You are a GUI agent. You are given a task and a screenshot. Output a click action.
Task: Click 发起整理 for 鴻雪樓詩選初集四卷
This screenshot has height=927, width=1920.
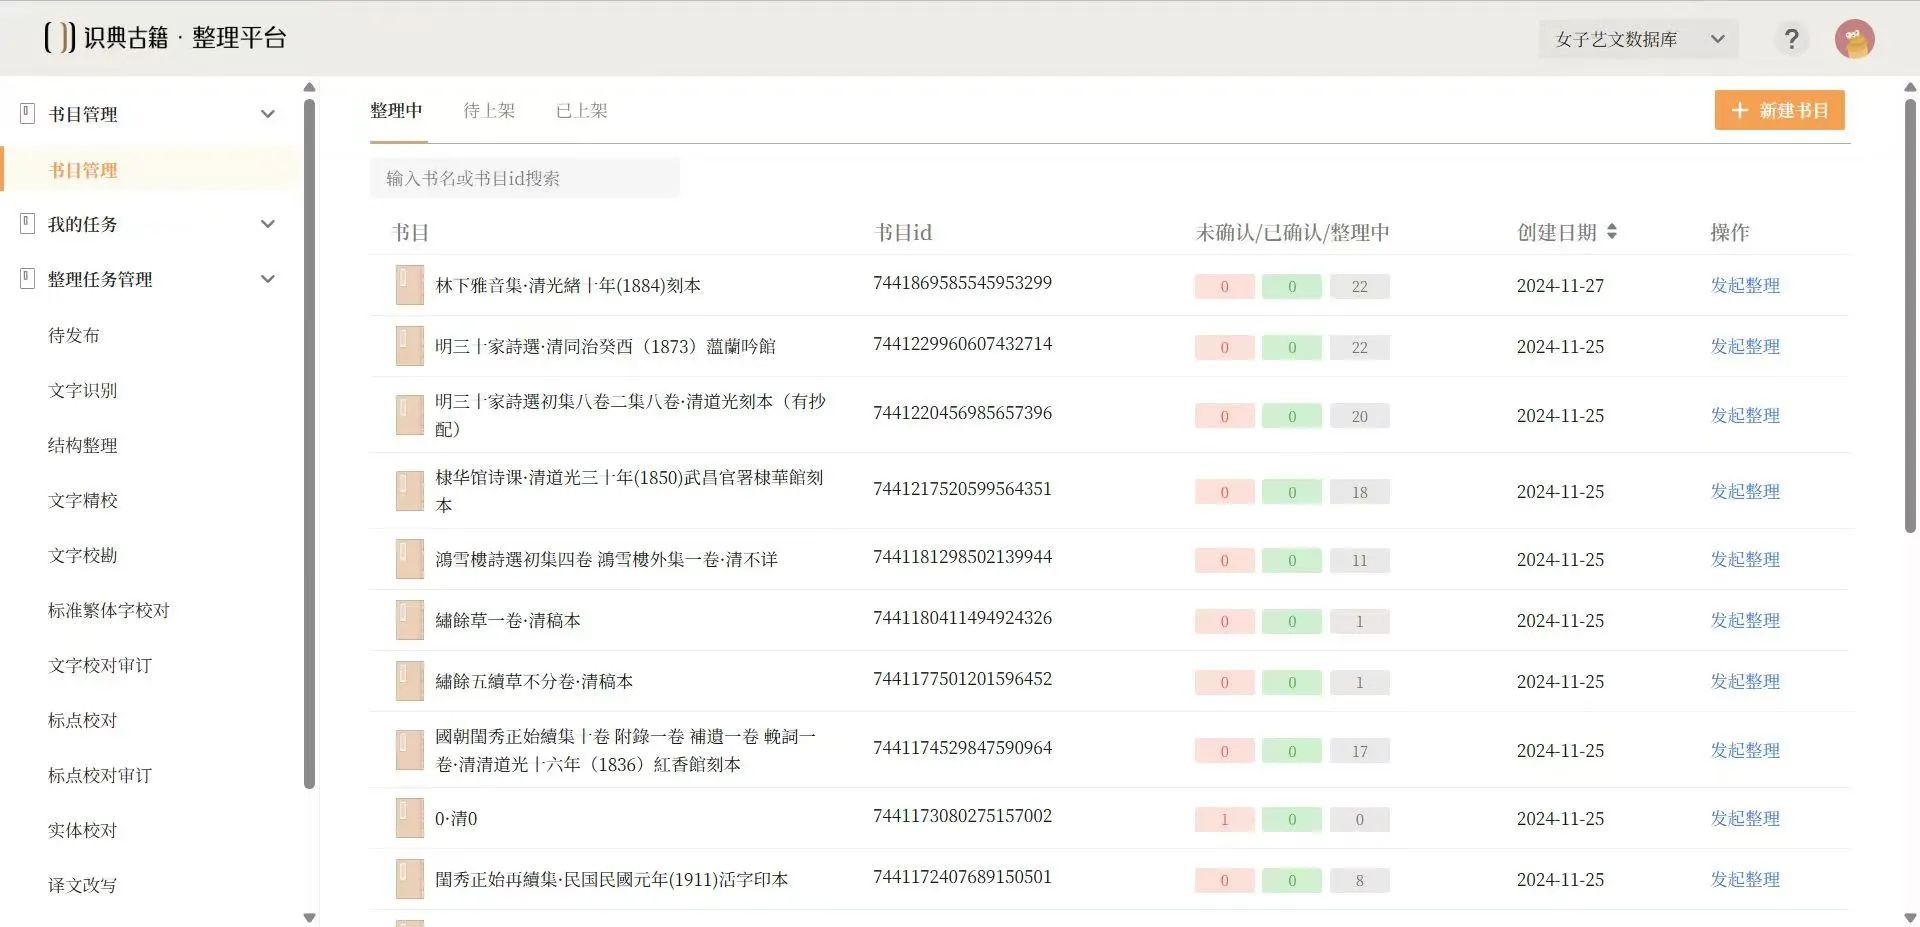(1744, 559)
